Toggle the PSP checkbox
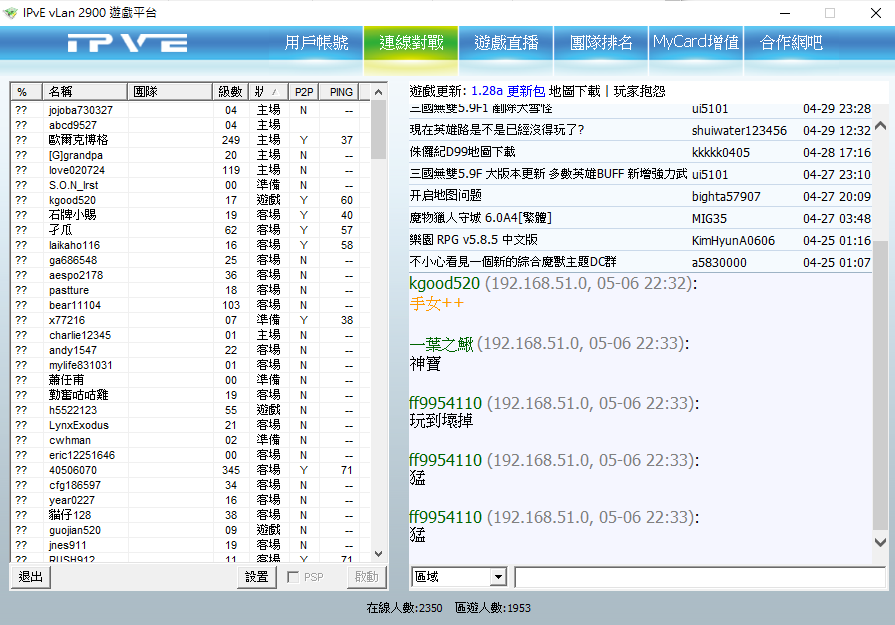 coord(293,577)
